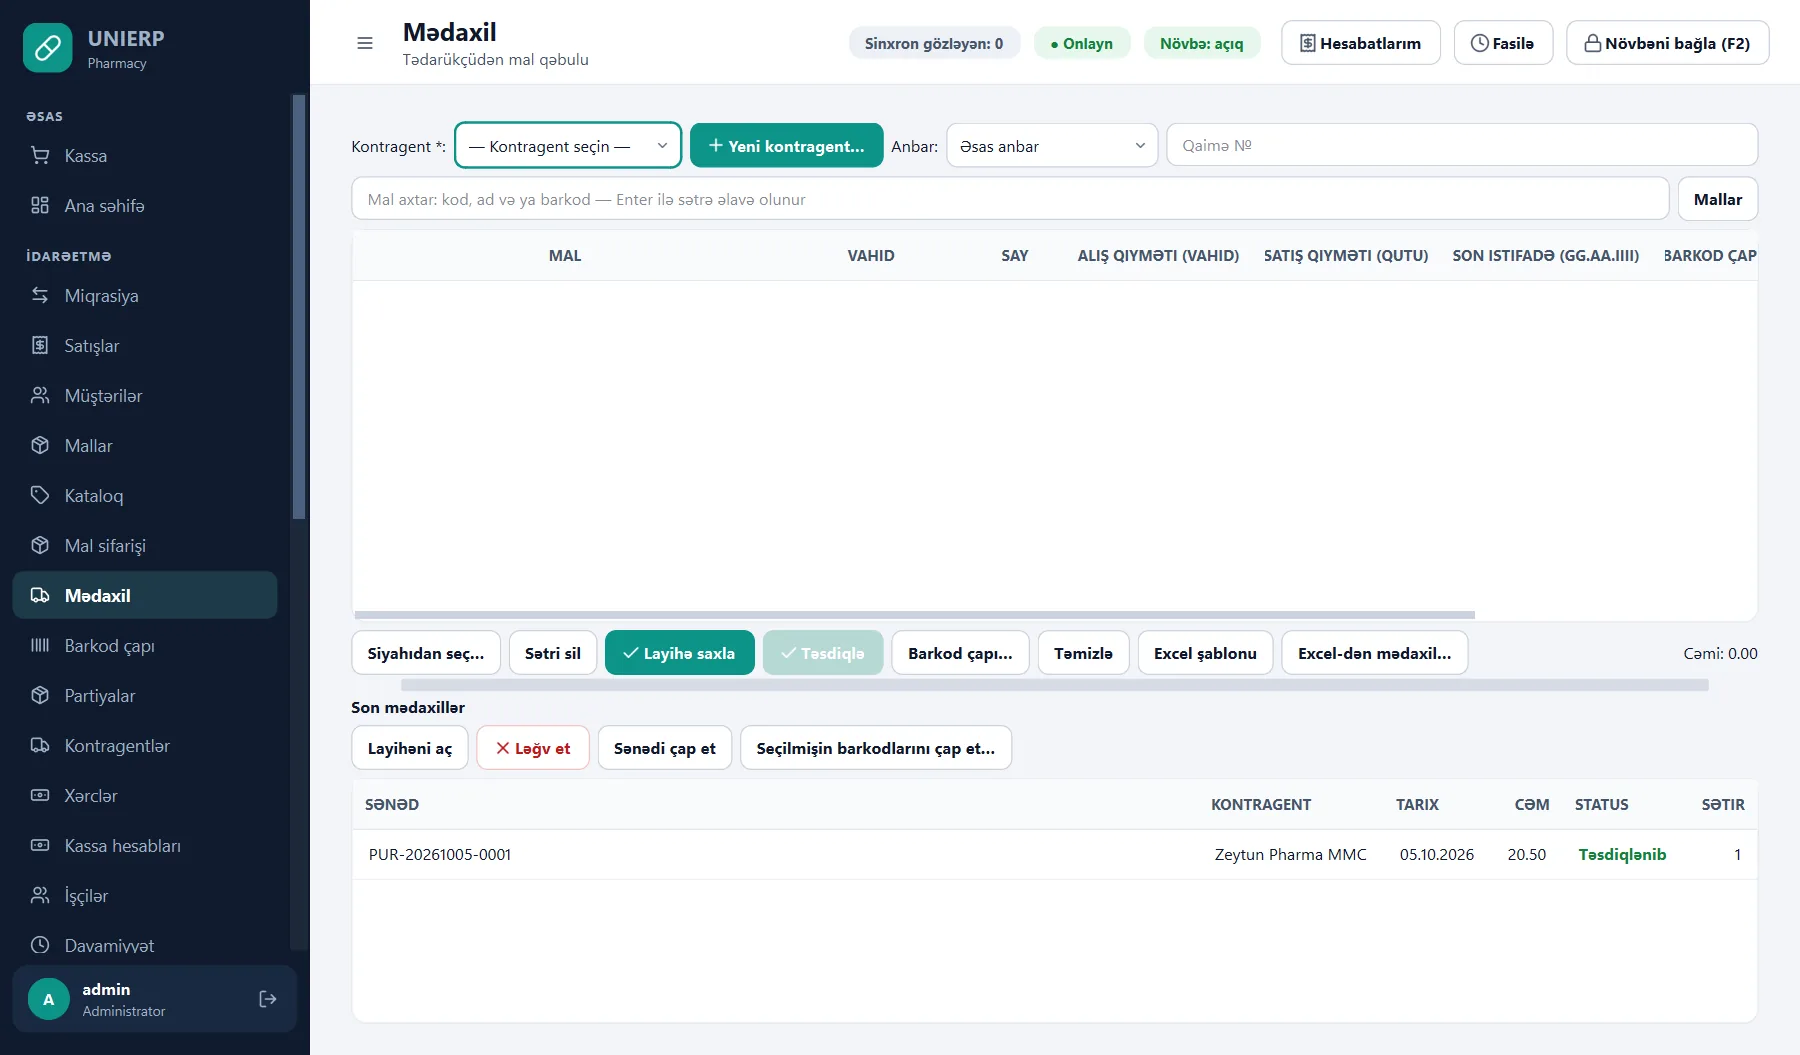Click the logout icon beside admin
1800x1055 pixels.
pyautogui.click(x=267, y=999)
